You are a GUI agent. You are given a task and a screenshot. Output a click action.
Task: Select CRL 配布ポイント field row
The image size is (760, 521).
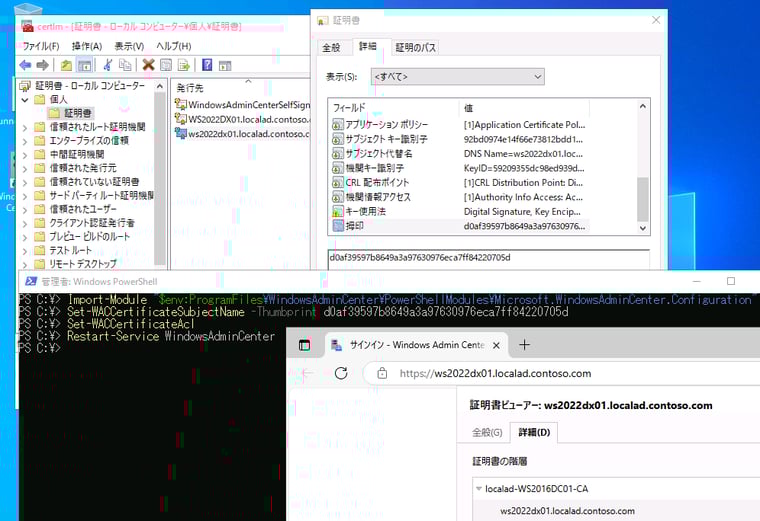click(459, 183)
